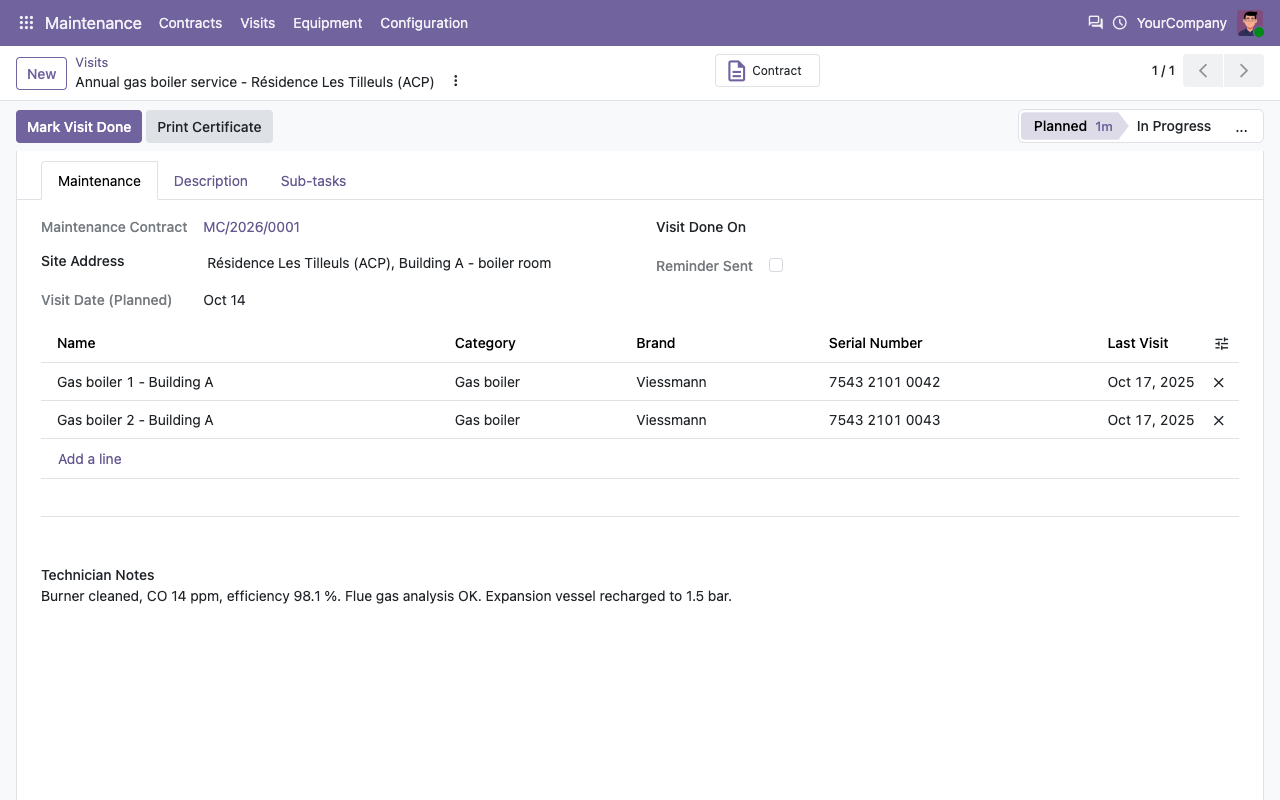The image size is (1280, 800).
Task: Open the MC/2026/0001 contract link
Action: [x=251, y=227]
